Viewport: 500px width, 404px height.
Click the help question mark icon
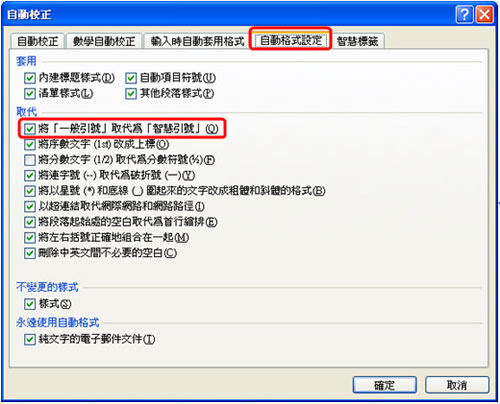click(464, 14)
